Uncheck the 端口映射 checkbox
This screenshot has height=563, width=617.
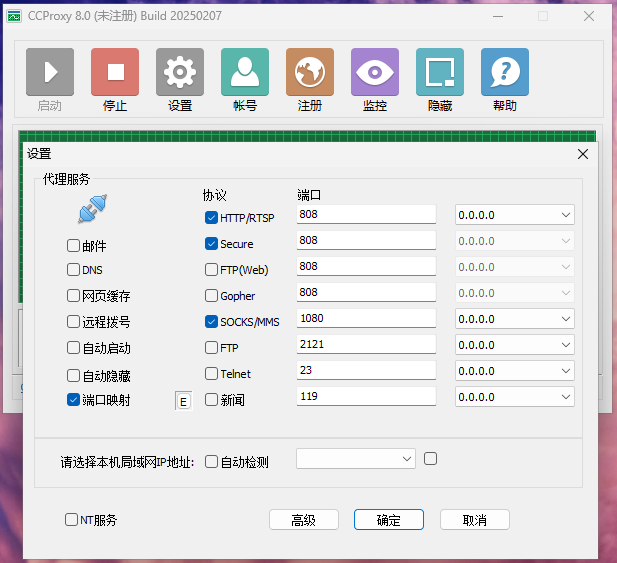pyautogui.click(x=73, y=400)
